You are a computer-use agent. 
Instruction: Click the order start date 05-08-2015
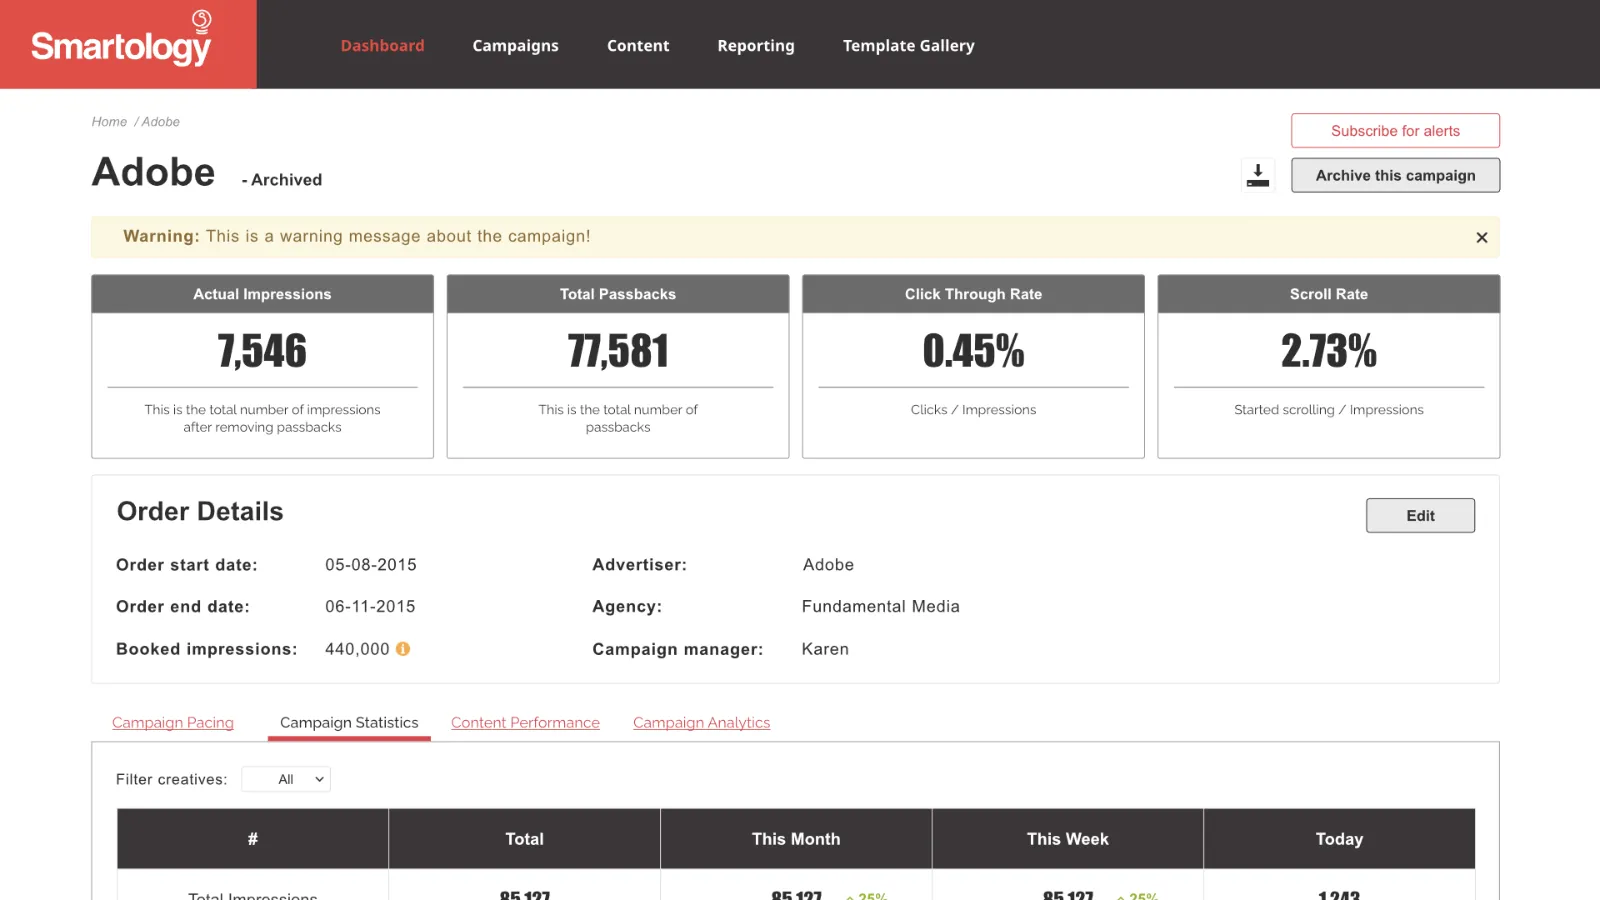371,565
